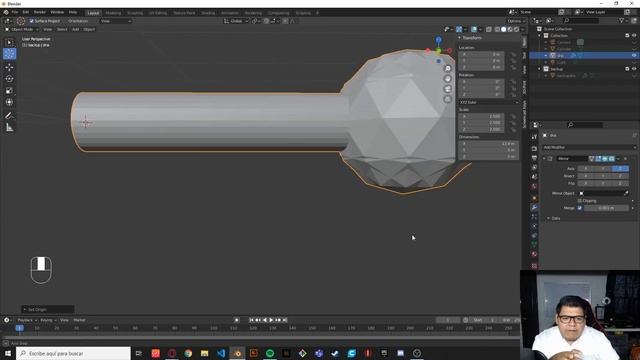The width and height of the screenshot is (640, 360).
Task: Open the Keying popover in the timeline
Action: 48,320
